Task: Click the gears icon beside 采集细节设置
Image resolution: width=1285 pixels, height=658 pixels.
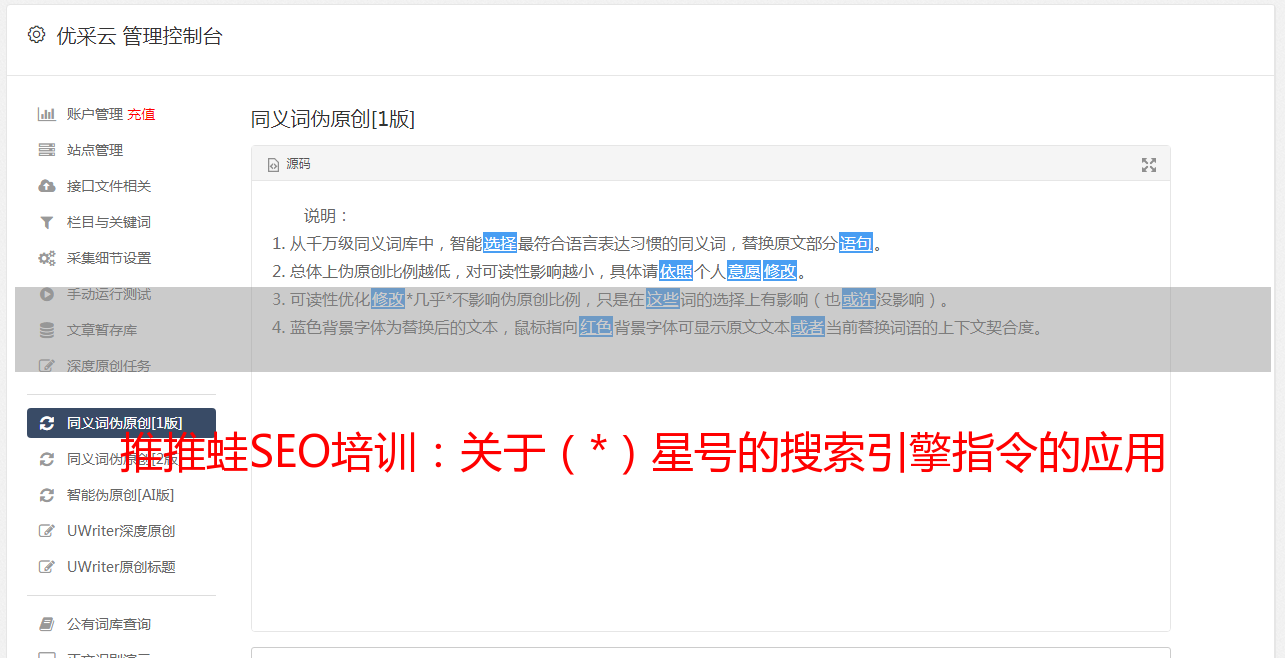Action: (x=46, y=258)
